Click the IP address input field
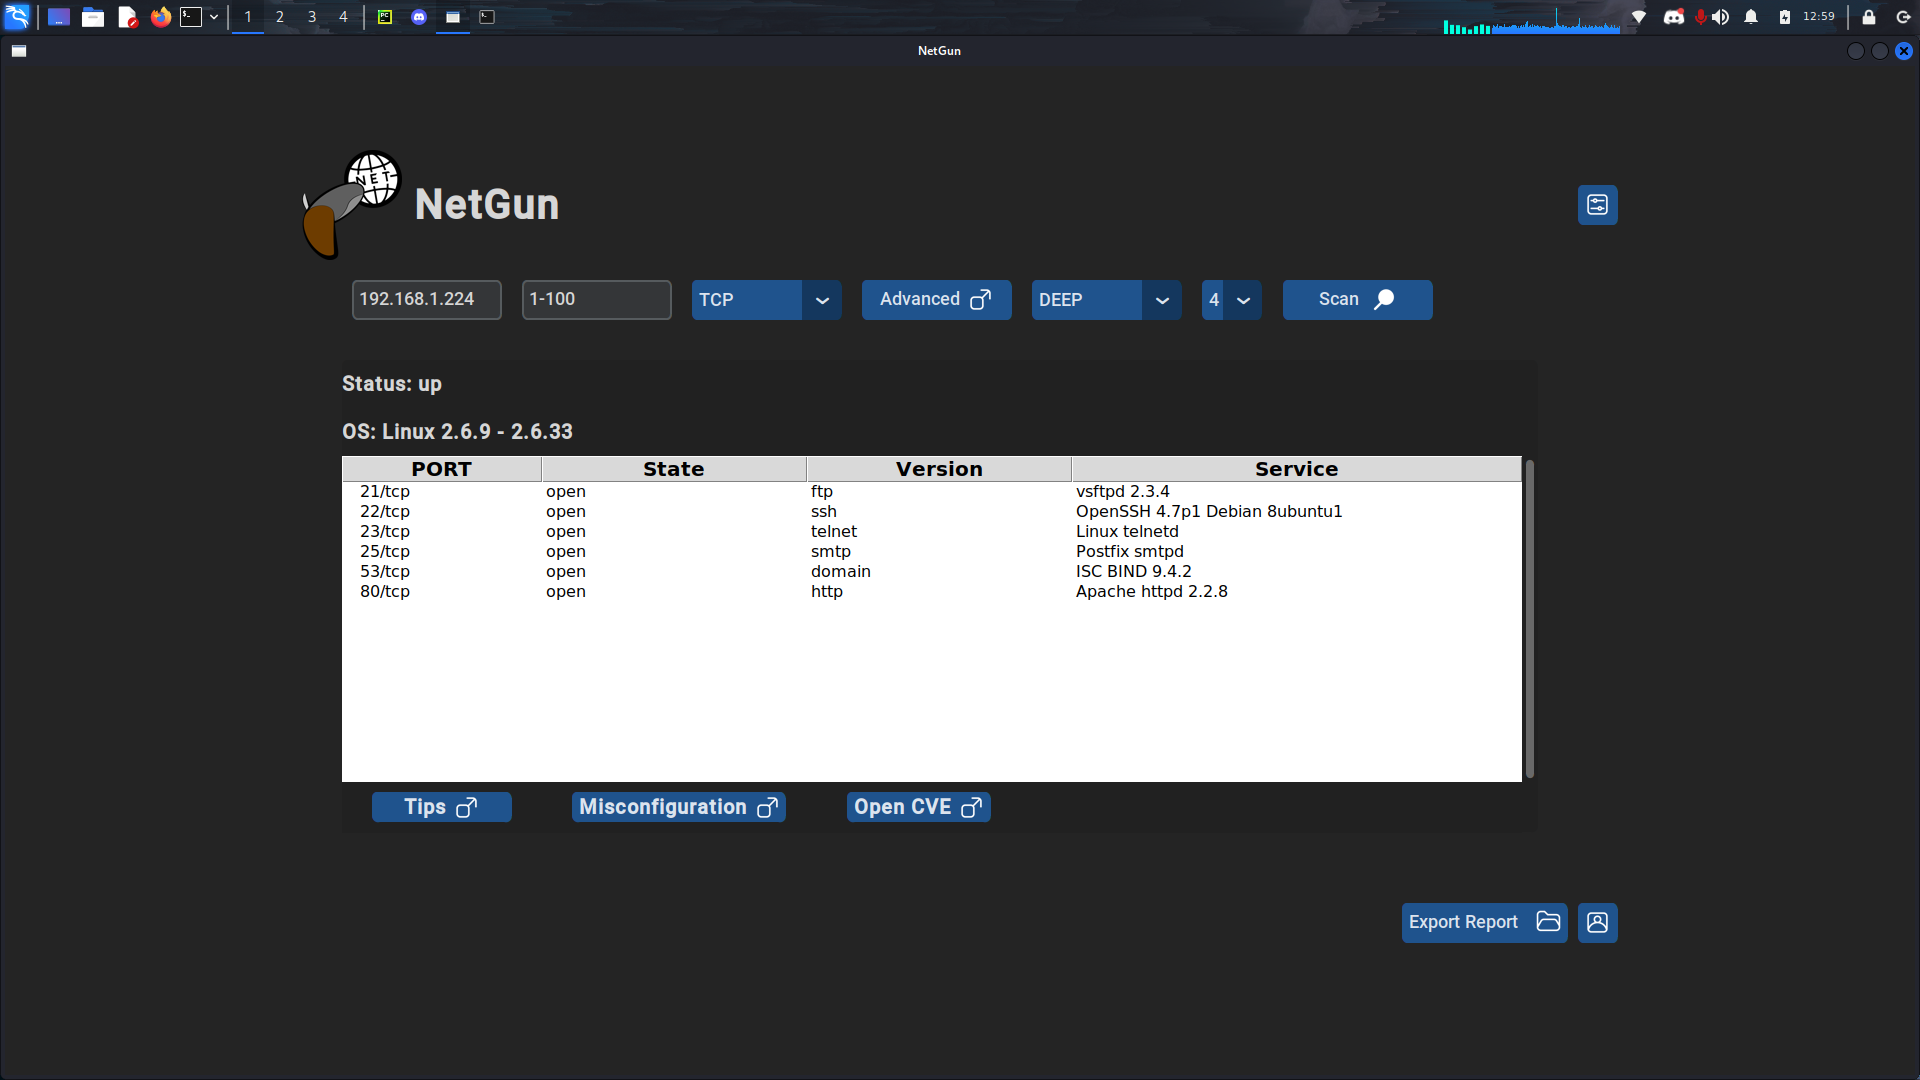Viewport: 1920px width, 1080px height. 426,300
